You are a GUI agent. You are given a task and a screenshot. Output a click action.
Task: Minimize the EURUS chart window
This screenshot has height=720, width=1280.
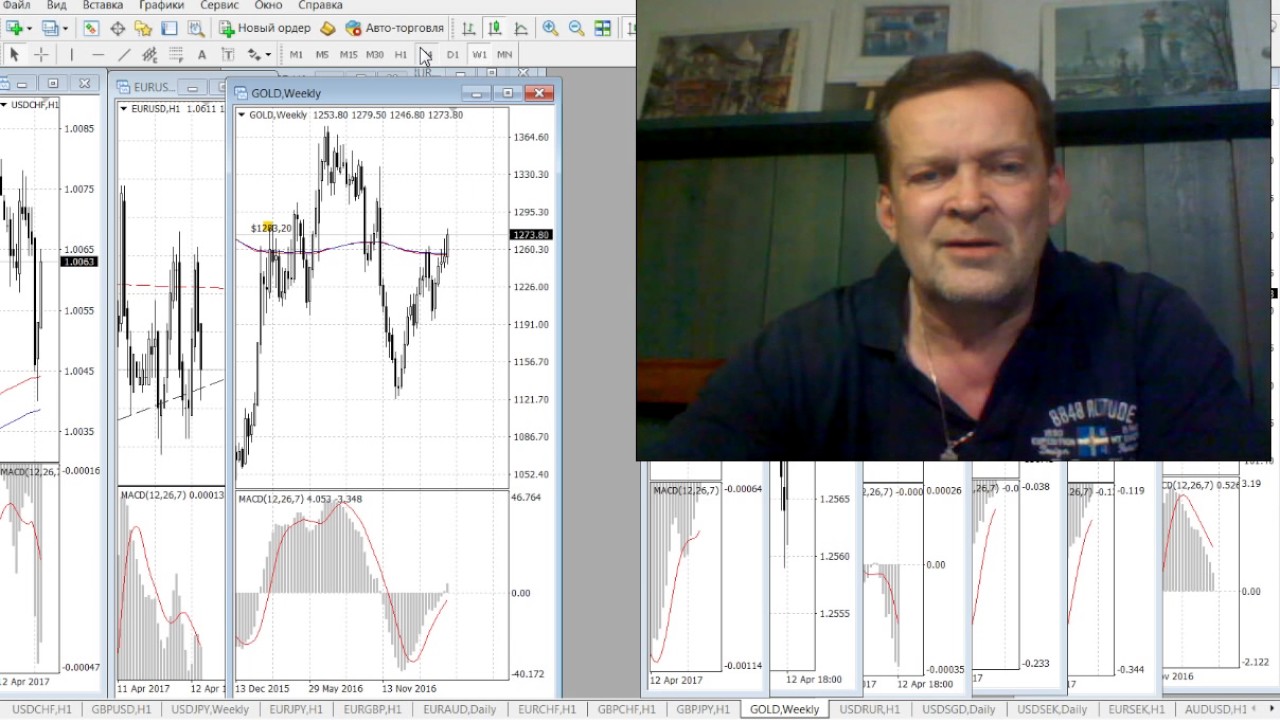pos(192,87)
